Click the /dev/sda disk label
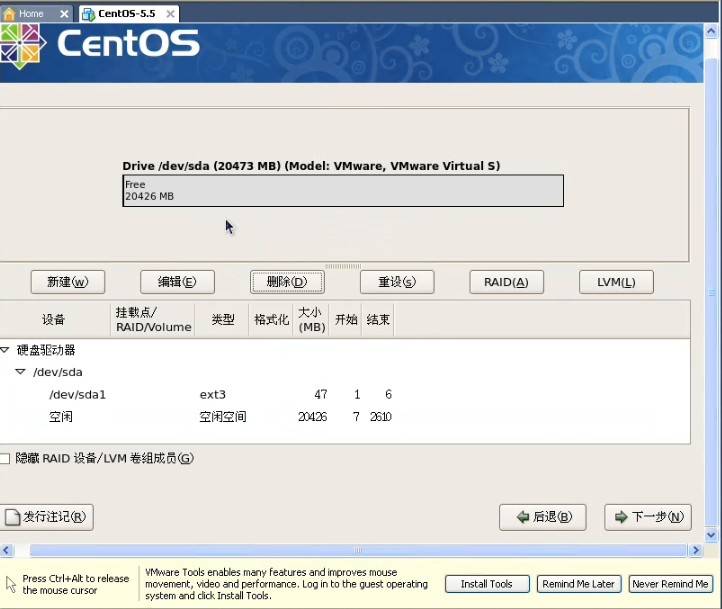 coord(58,372)
